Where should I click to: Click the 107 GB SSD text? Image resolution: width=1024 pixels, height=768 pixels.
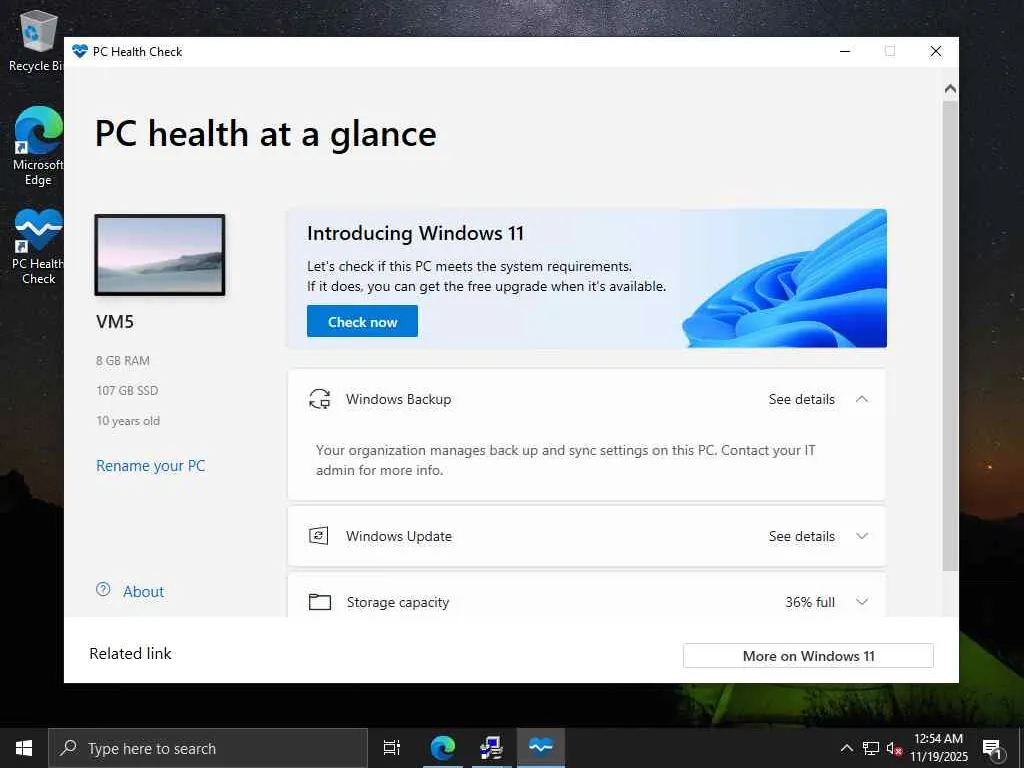[127, 391]
